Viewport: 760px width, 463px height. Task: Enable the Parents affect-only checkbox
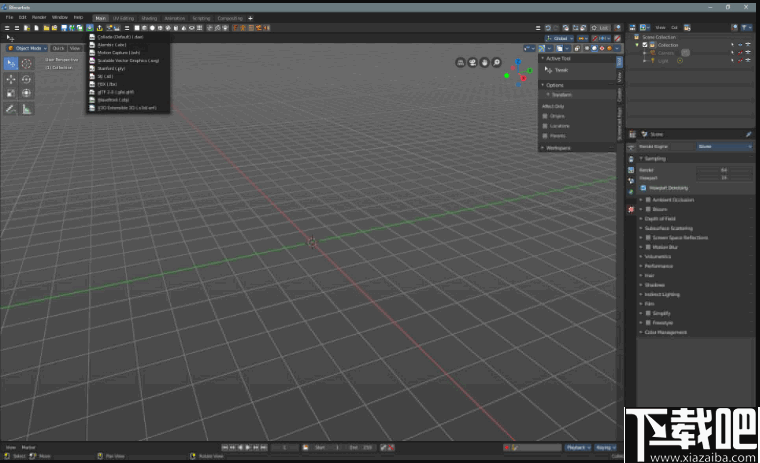coord(545,136)
